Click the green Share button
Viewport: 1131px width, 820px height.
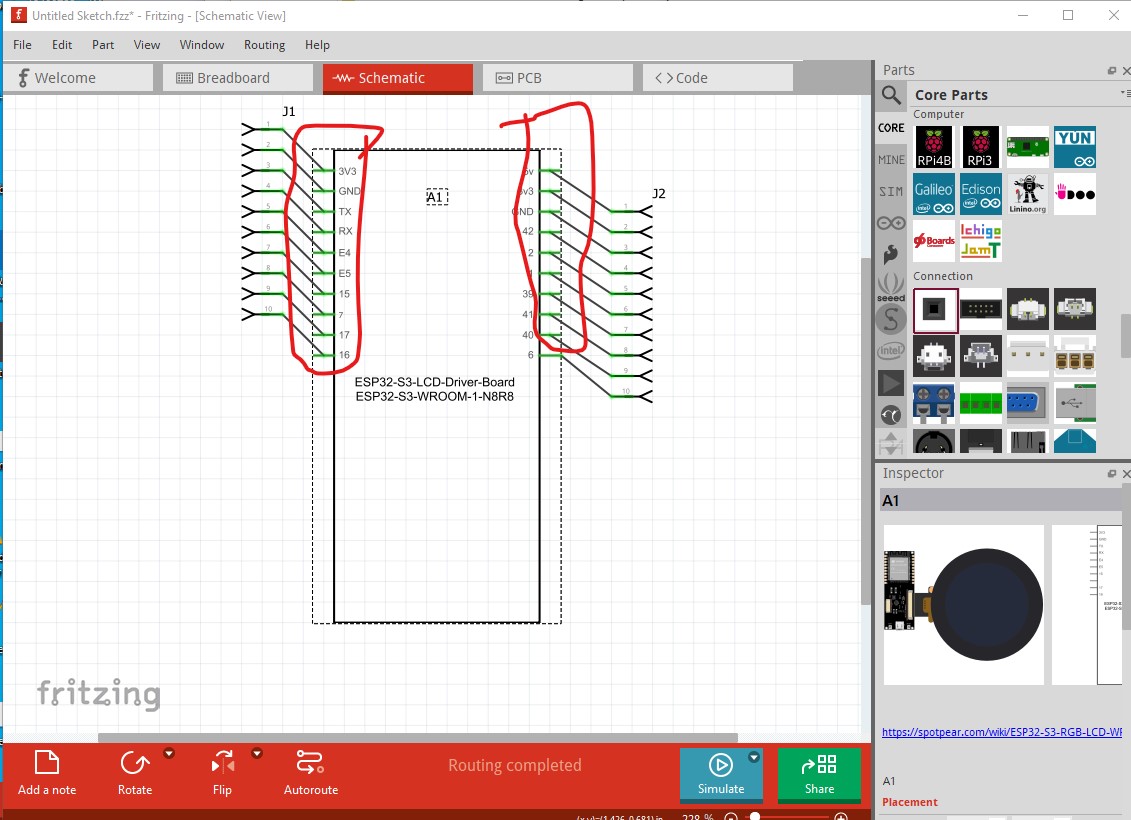[819, 775]
